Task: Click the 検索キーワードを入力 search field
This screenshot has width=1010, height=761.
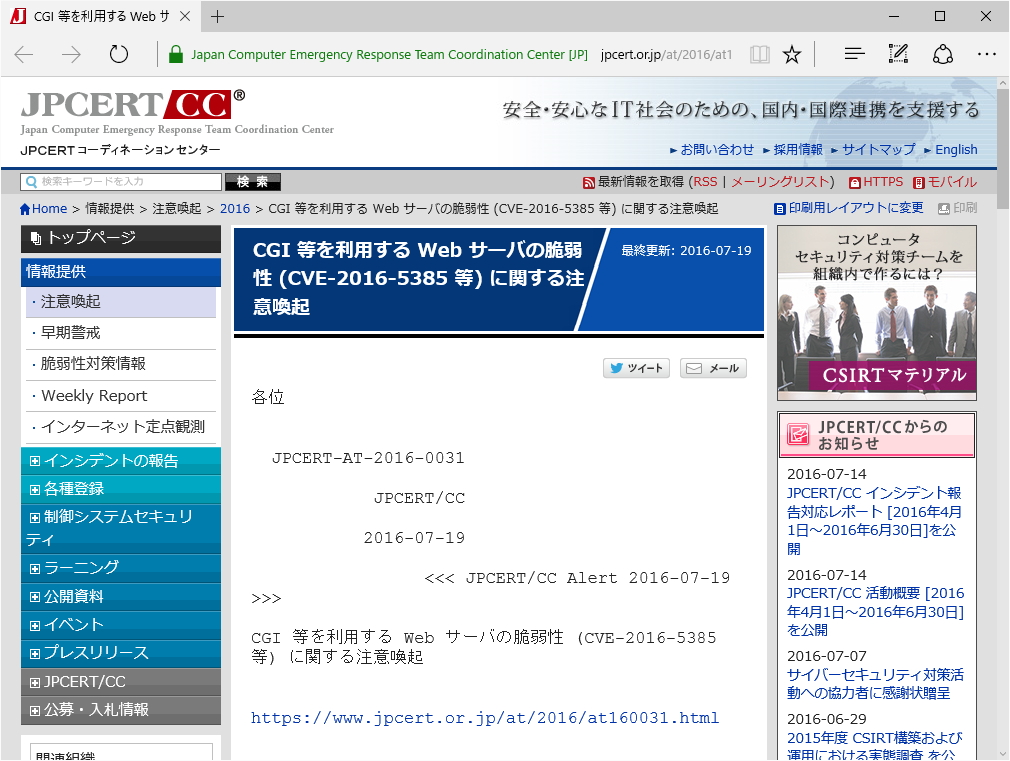Action: (x=120, y=181)
